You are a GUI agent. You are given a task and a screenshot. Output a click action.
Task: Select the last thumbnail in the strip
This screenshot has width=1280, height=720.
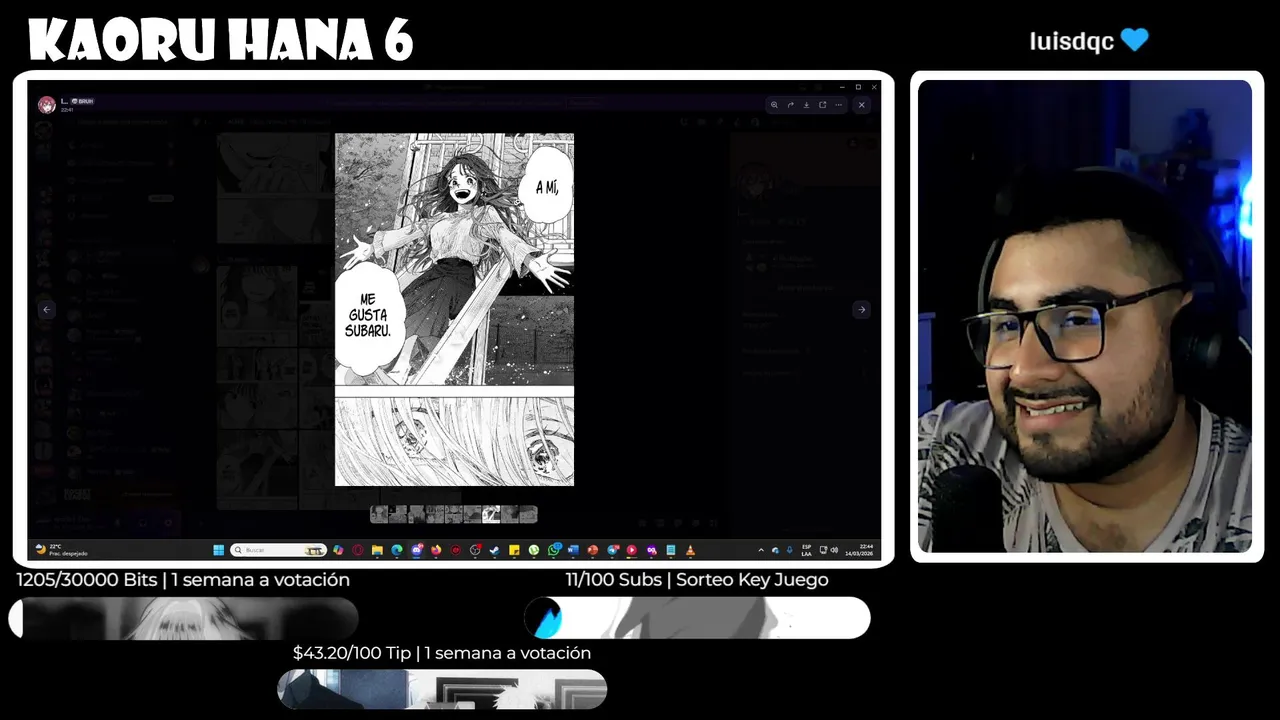[528, 514]
